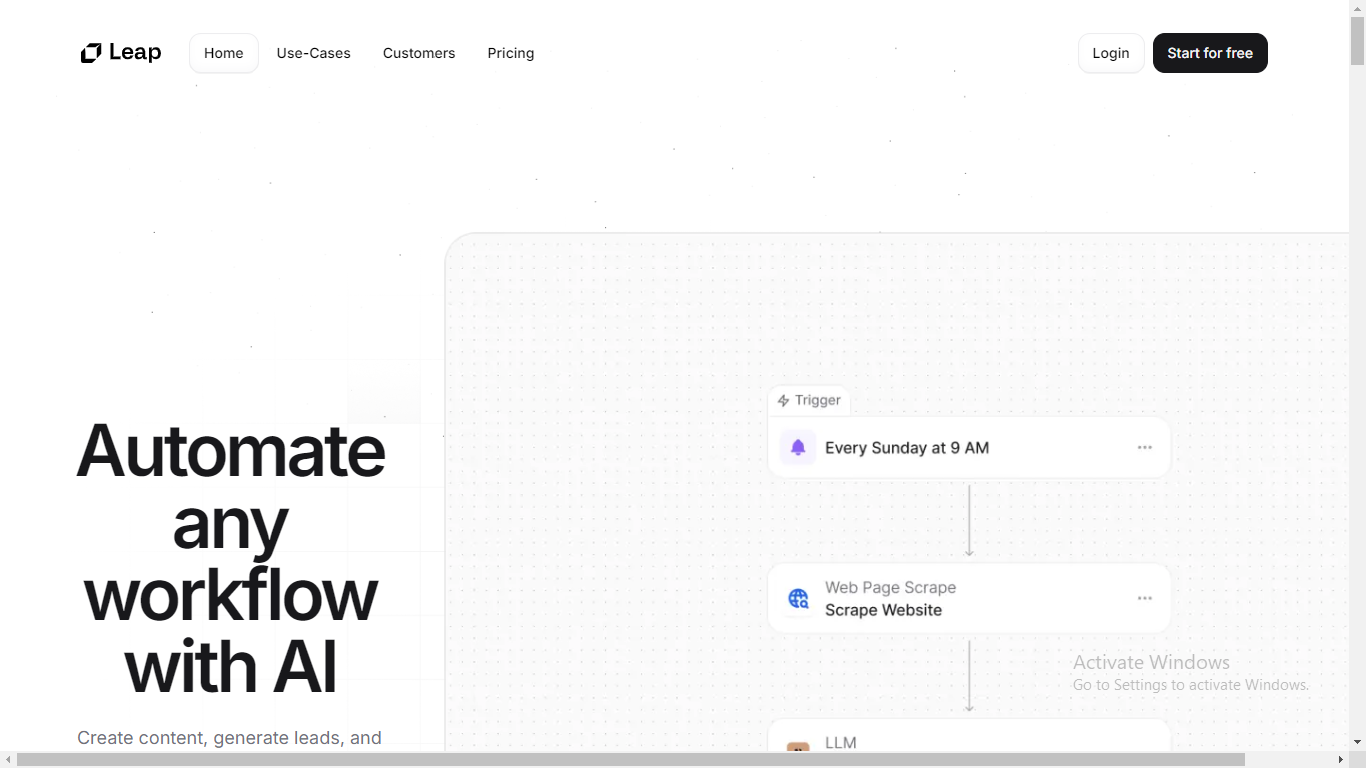Click the orange LLM node icon
Image resolution: width=1366 pixels, height=768 pixels.
(x=797, y=749)
